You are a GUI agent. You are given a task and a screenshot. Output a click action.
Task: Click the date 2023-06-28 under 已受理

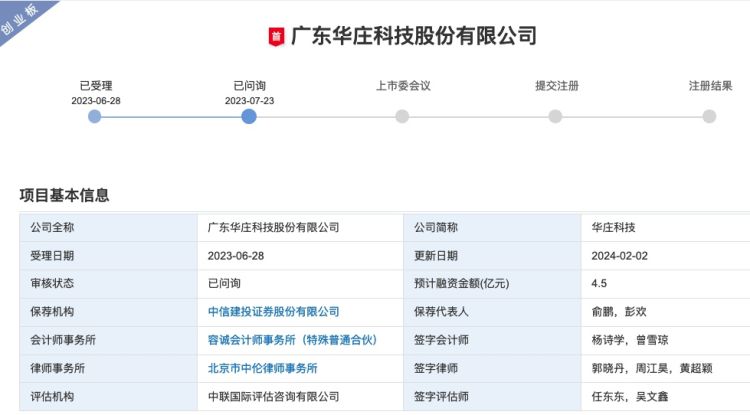pyautogui.click(x=96, y=101)
